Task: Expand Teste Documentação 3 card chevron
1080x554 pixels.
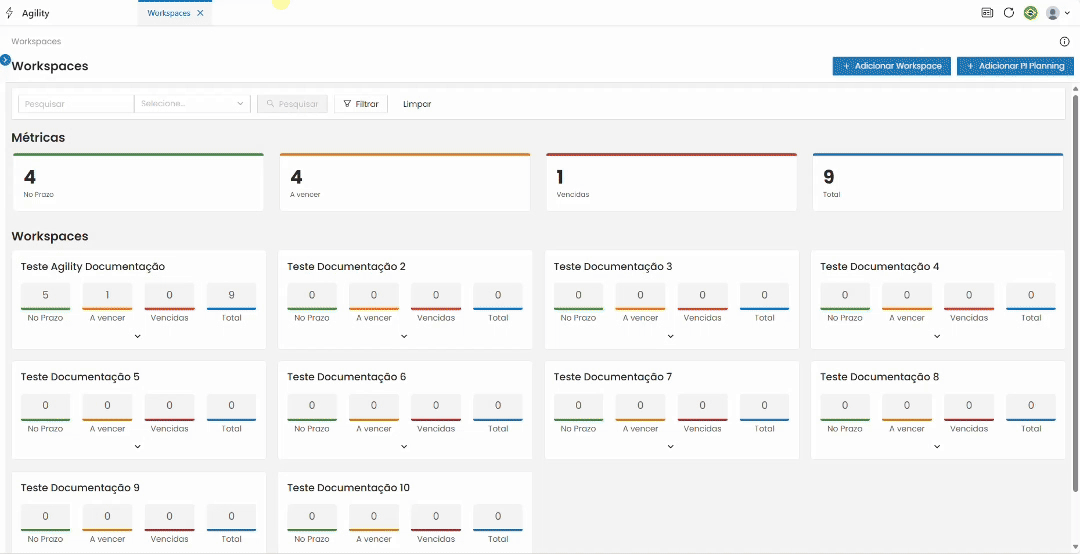Action: [x=670, y=336]
